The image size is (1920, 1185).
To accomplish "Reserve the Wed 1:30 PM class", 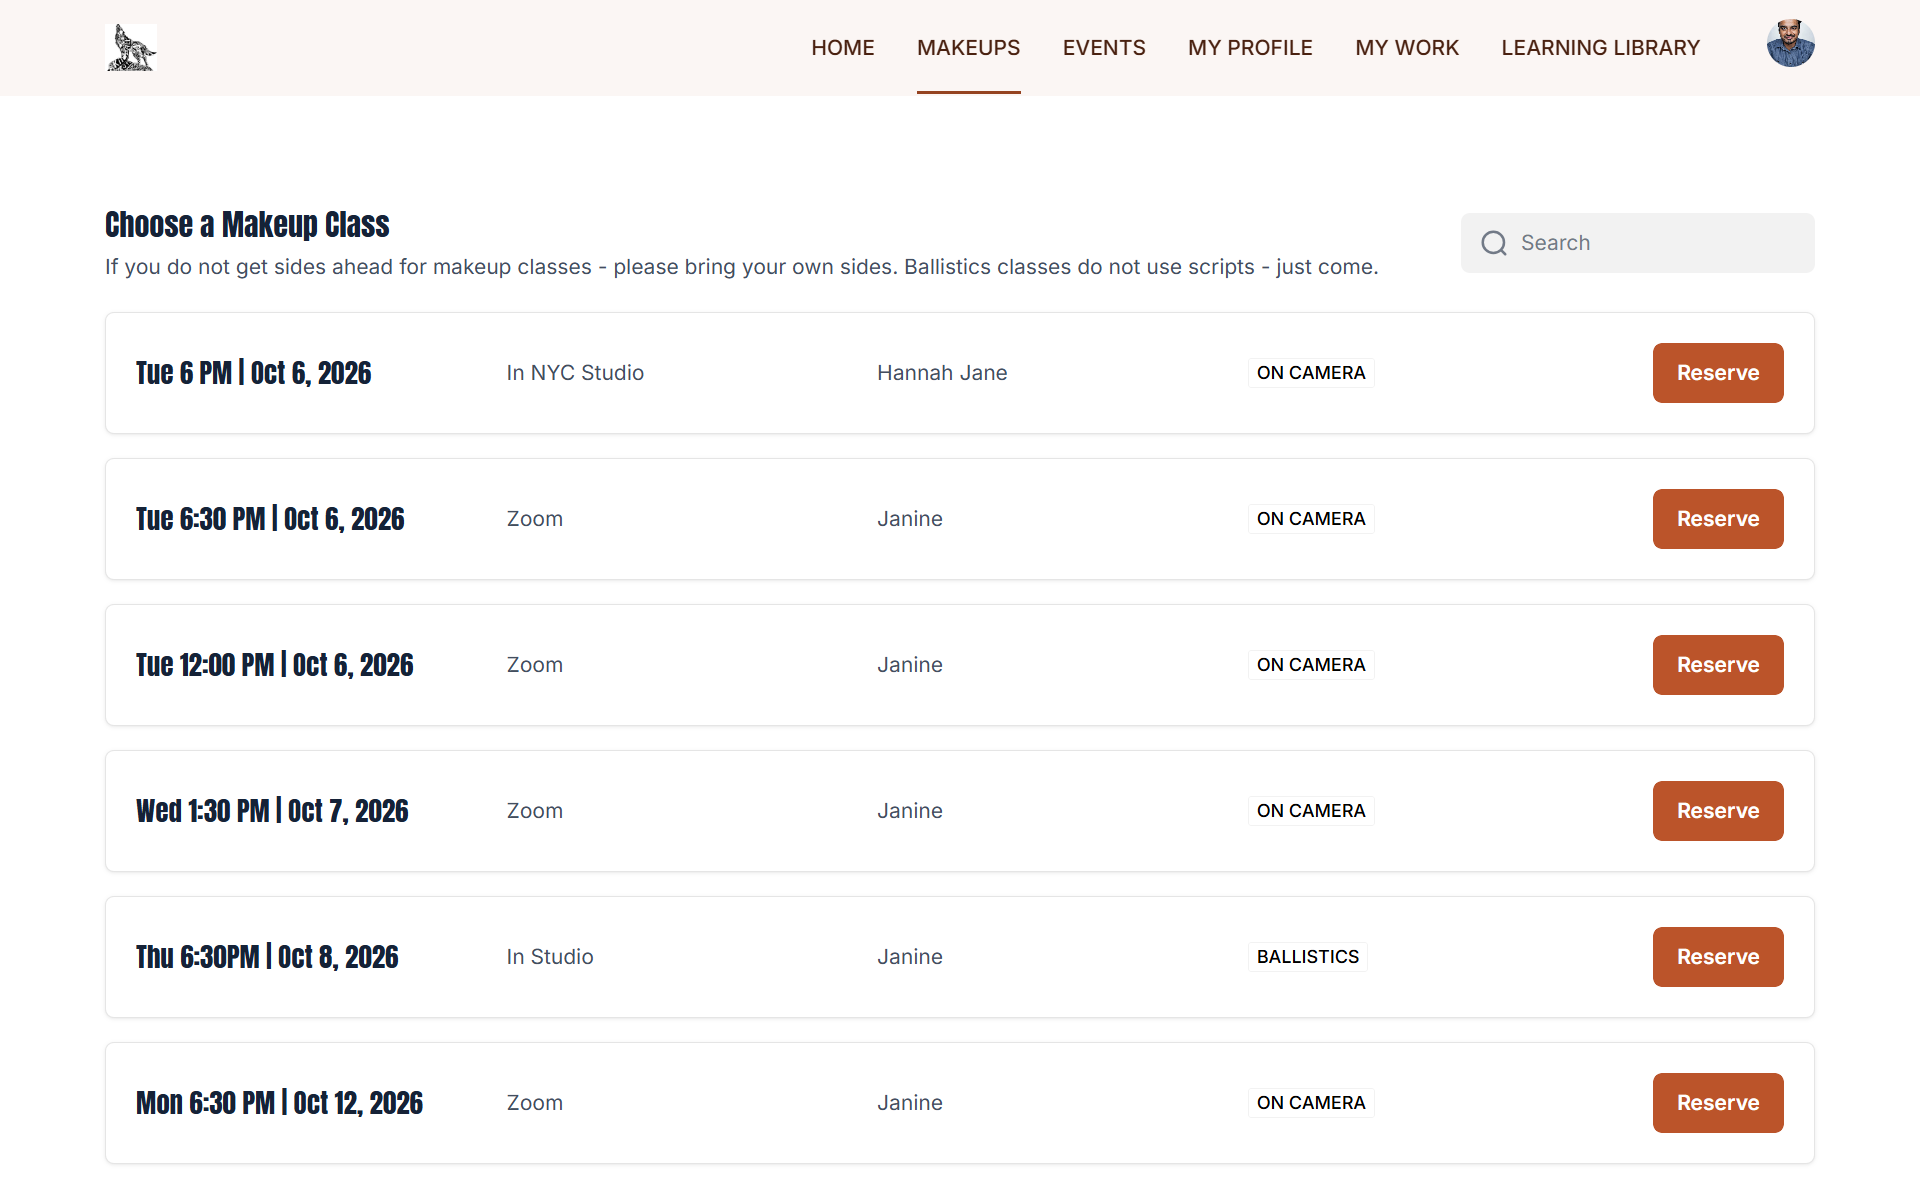I will click(x=1718, y=811).
